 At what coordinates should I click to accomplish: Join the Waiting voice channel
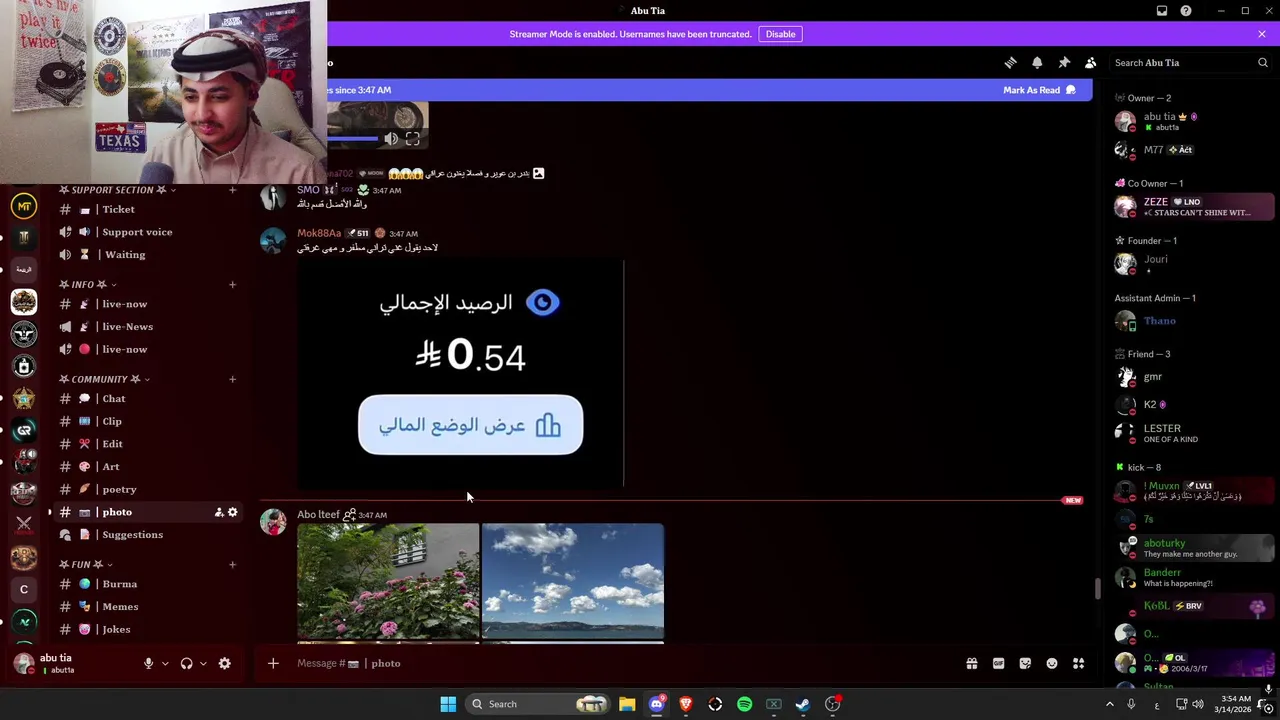click(x=148, y=254)
